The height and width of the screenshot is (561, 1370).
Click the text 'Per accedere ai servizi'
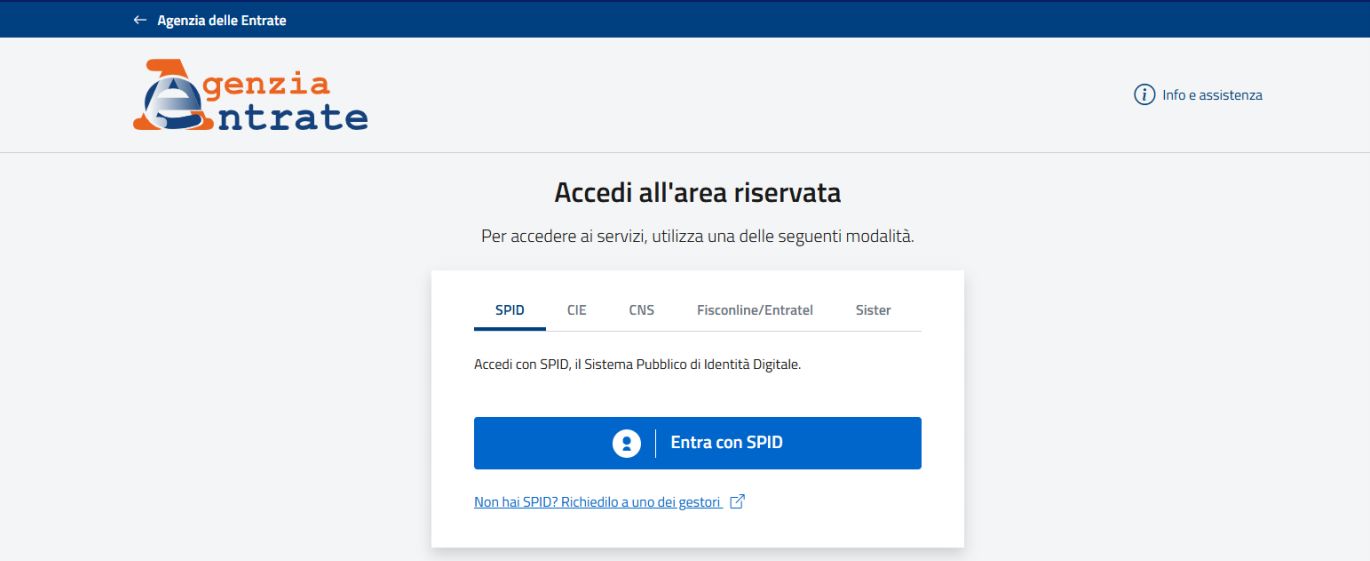click(563, 239)
